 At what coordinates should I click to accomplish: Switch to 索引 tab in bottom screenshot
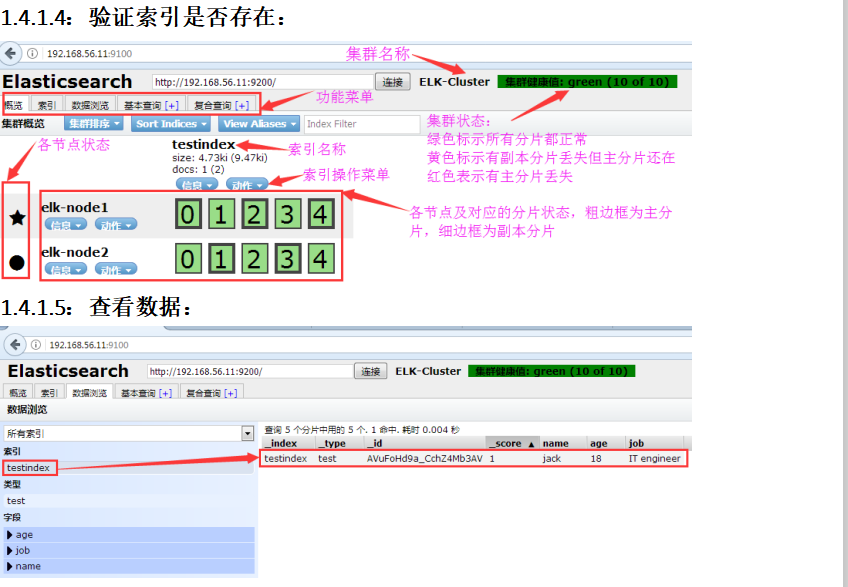click(49, 393)
